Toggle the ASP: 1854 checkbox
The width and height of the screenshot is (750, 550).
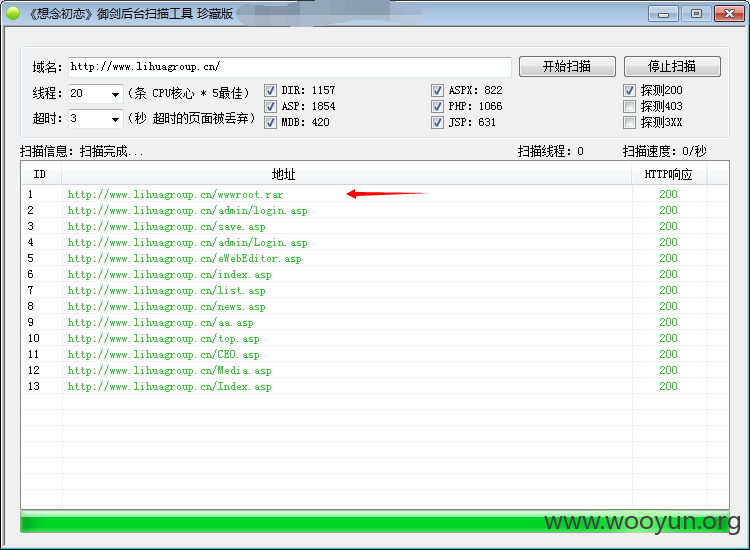[x=270, y=106]
